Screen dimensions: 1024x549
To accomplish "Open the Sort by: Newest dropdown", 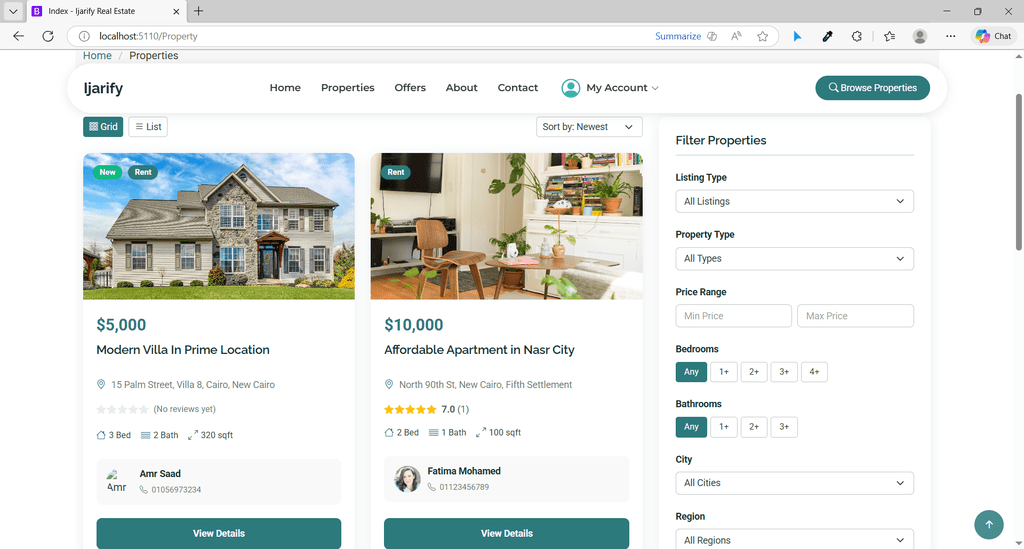I will coord(589,127).
